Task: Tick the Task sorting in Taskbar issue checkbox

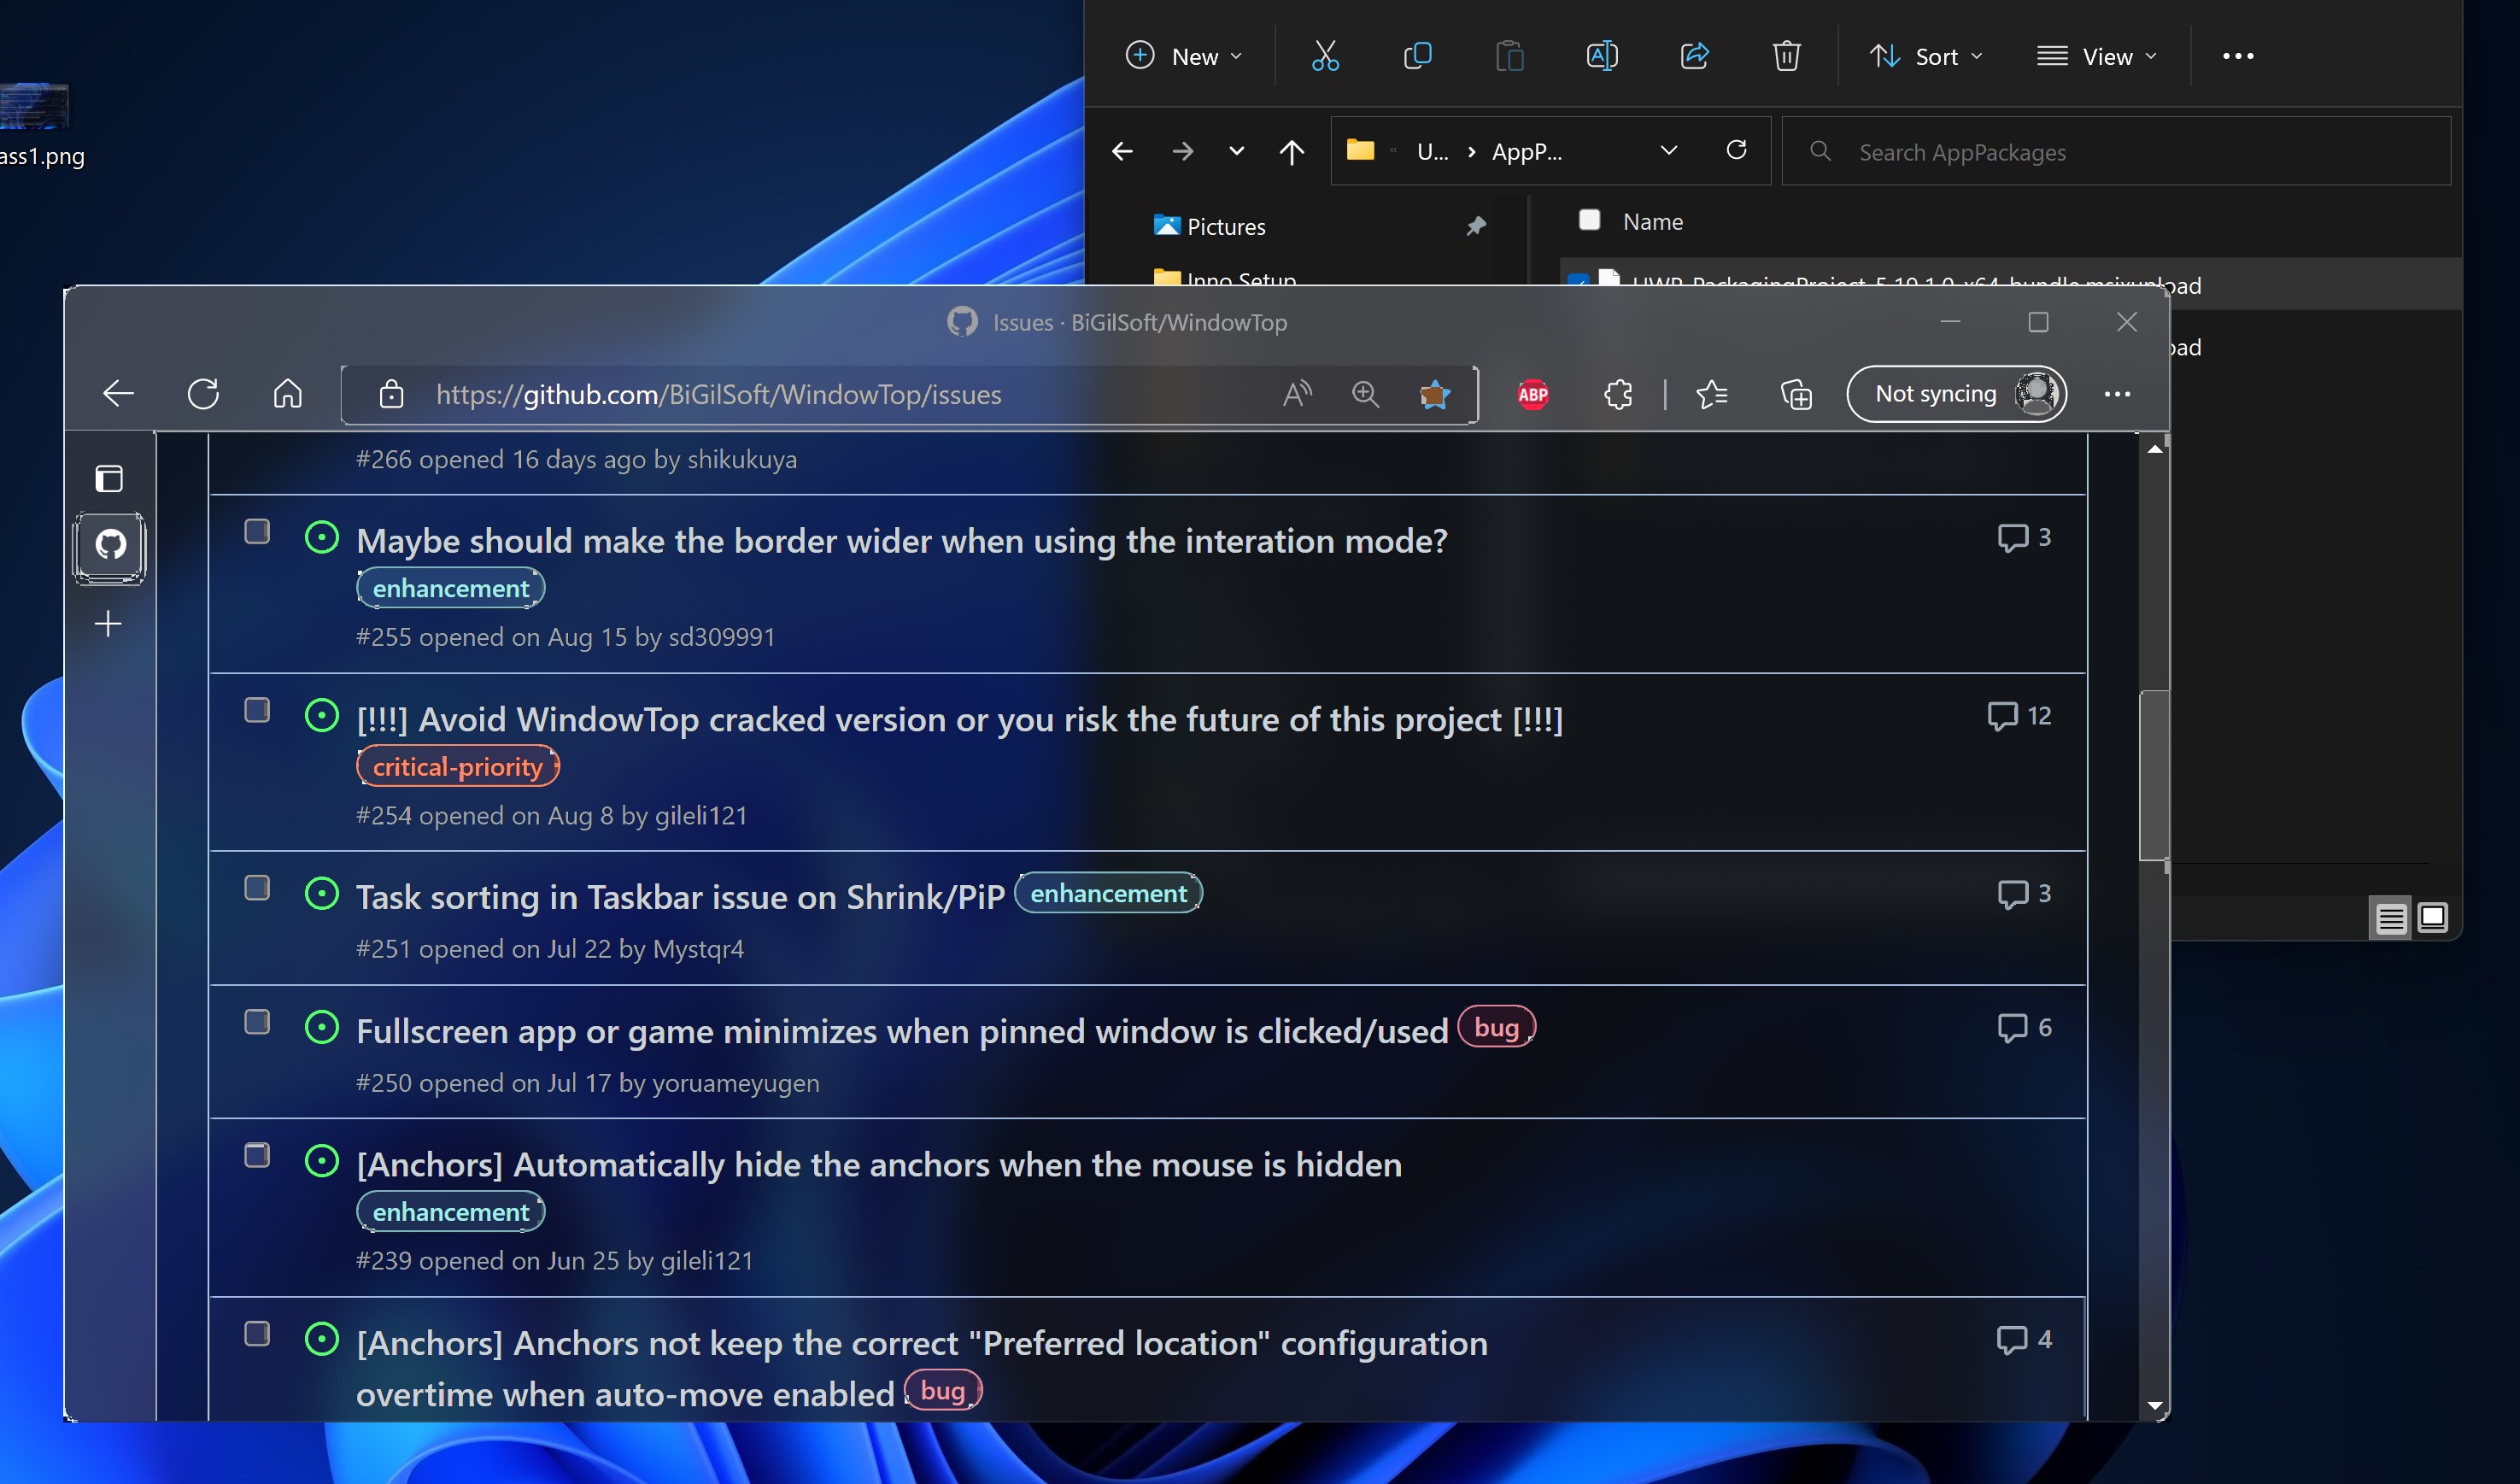Action: (257, 888)
